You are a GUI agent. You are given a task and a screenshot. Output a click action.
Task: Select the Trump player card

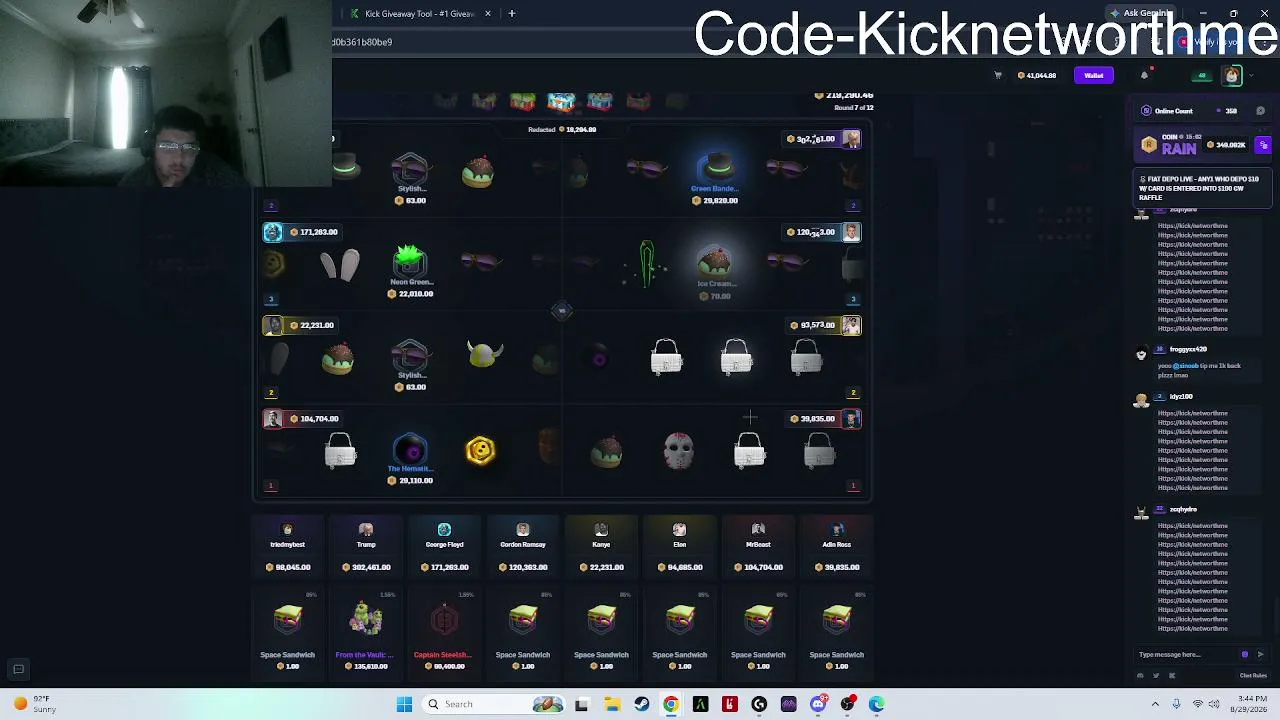(366, 547)
